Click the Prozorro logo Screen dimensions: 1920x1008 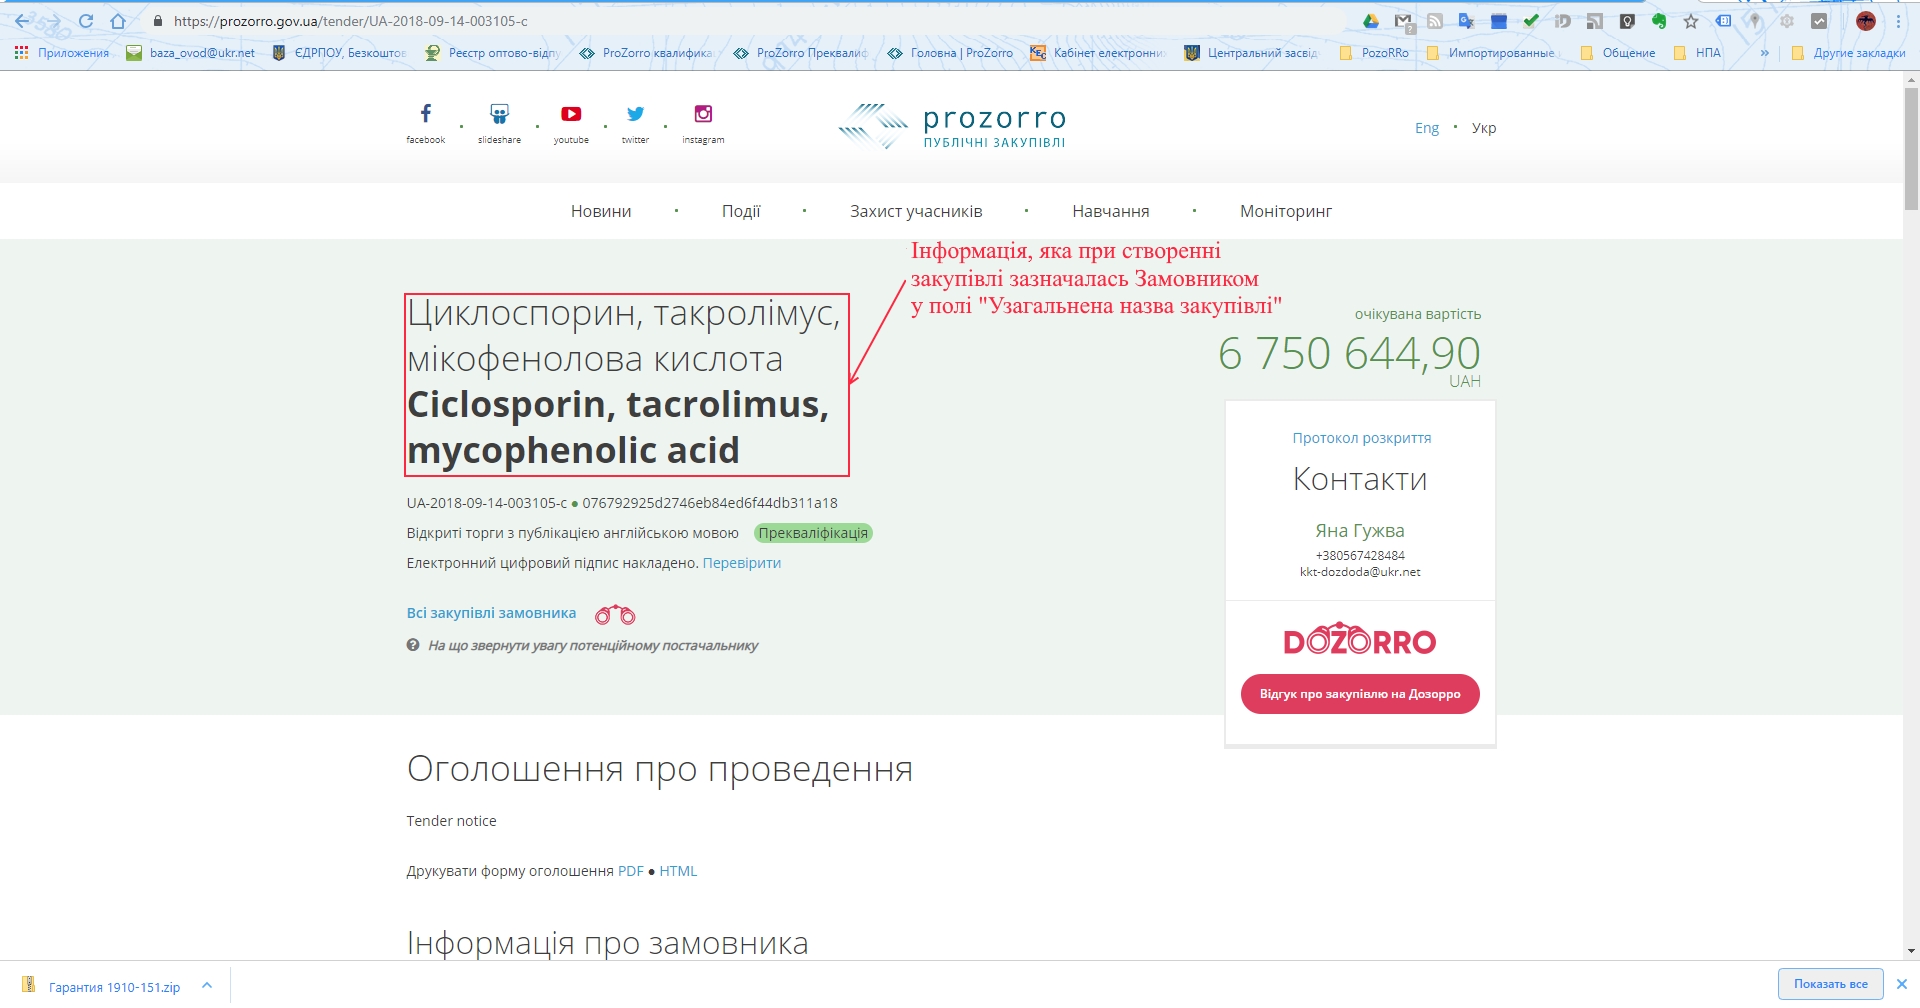point(952,127)
